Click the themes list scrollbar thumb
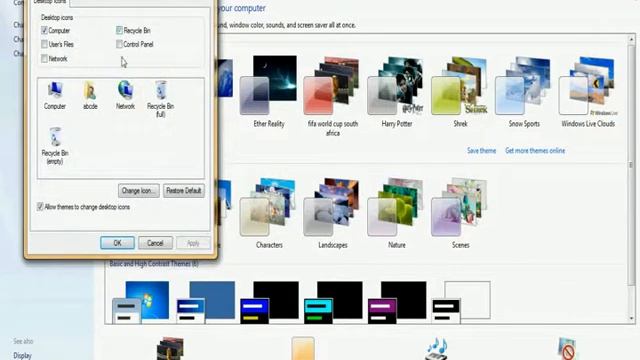This screenshot has width=640, height=360. [631, 164]
